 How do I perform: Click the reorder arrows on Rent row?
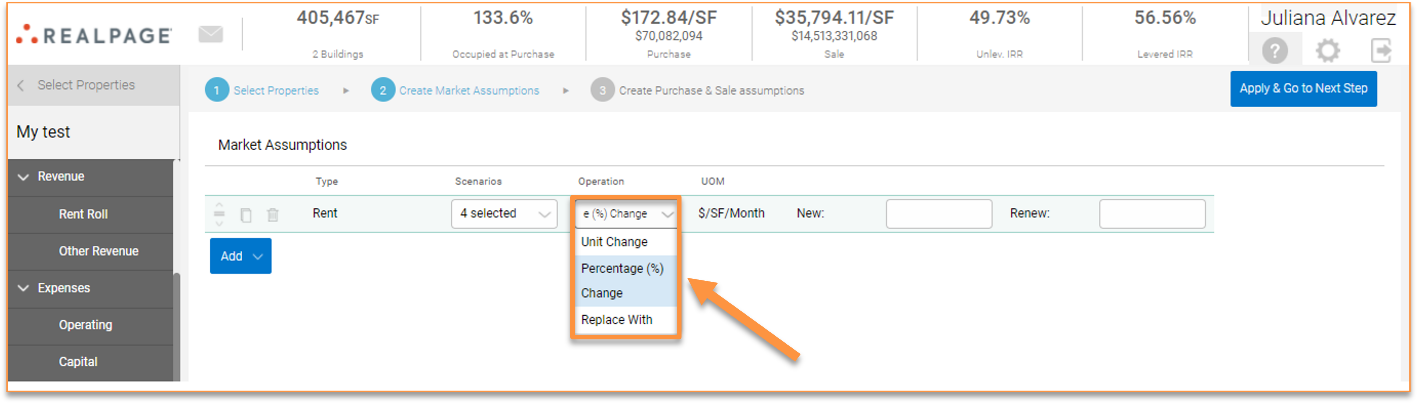(219, 214)
